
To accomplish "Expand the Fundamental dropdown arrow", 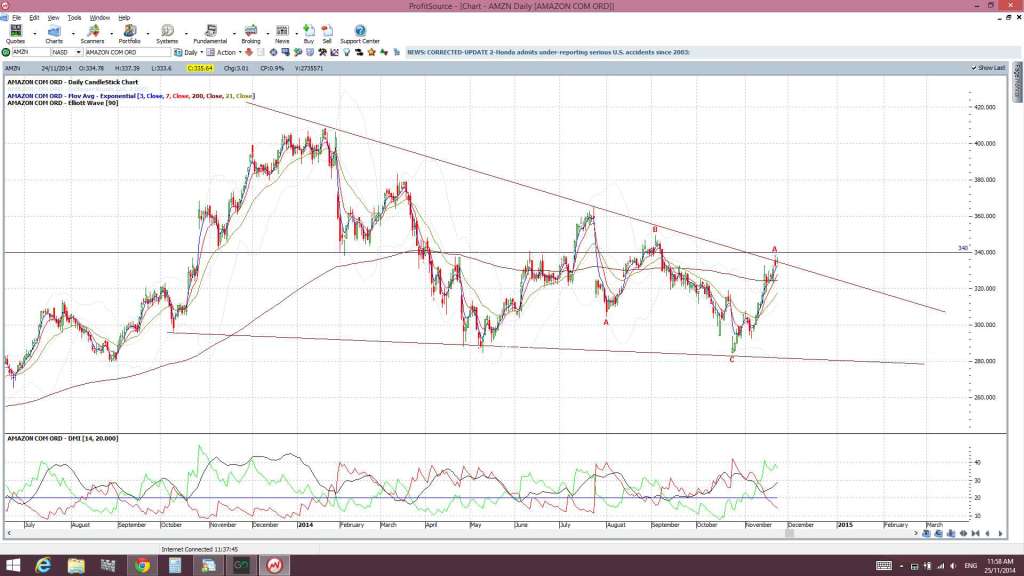I will click(x=234, y=33).
